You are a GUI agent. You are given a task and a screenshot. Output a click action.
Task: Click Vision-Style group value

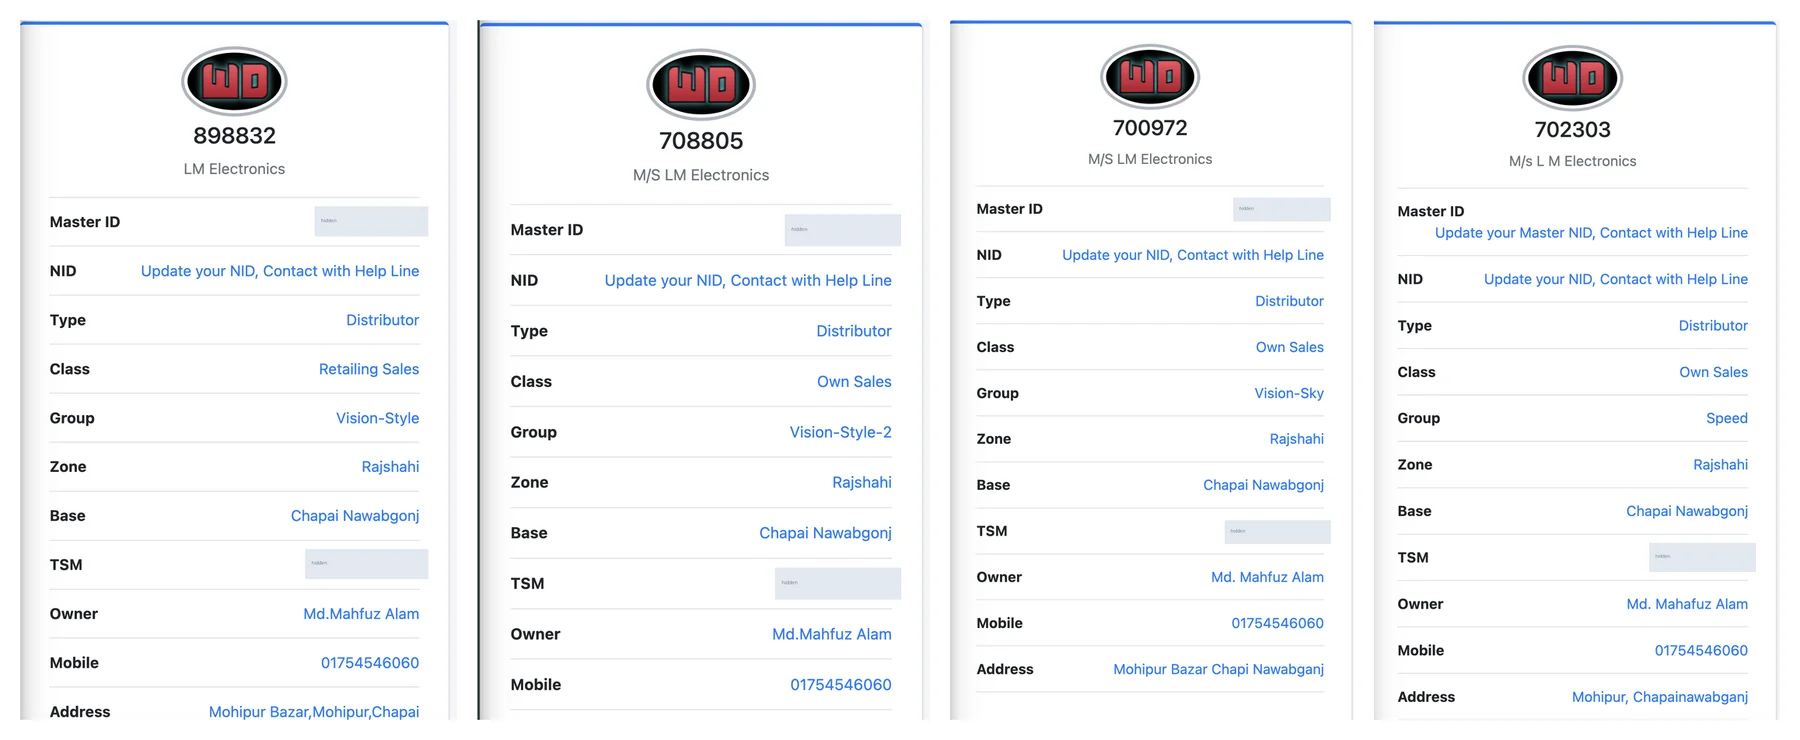(377, 418)
